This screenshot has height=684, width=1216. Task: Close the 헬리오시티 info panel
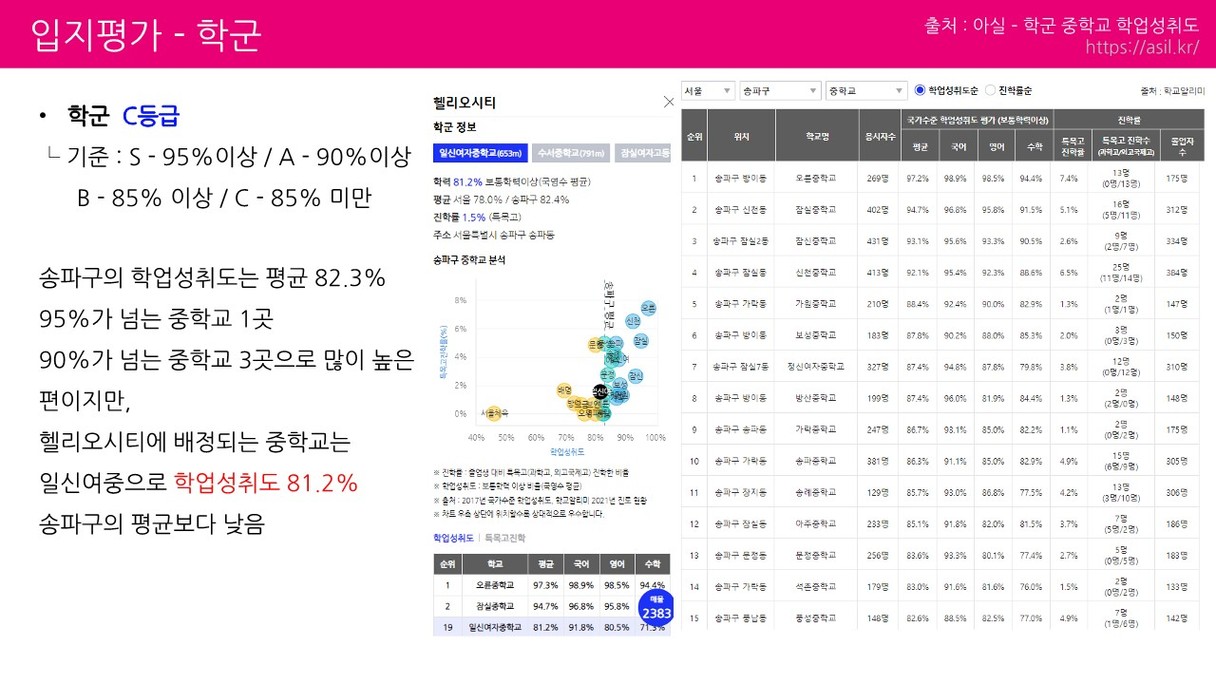click(x=669, y=102)
